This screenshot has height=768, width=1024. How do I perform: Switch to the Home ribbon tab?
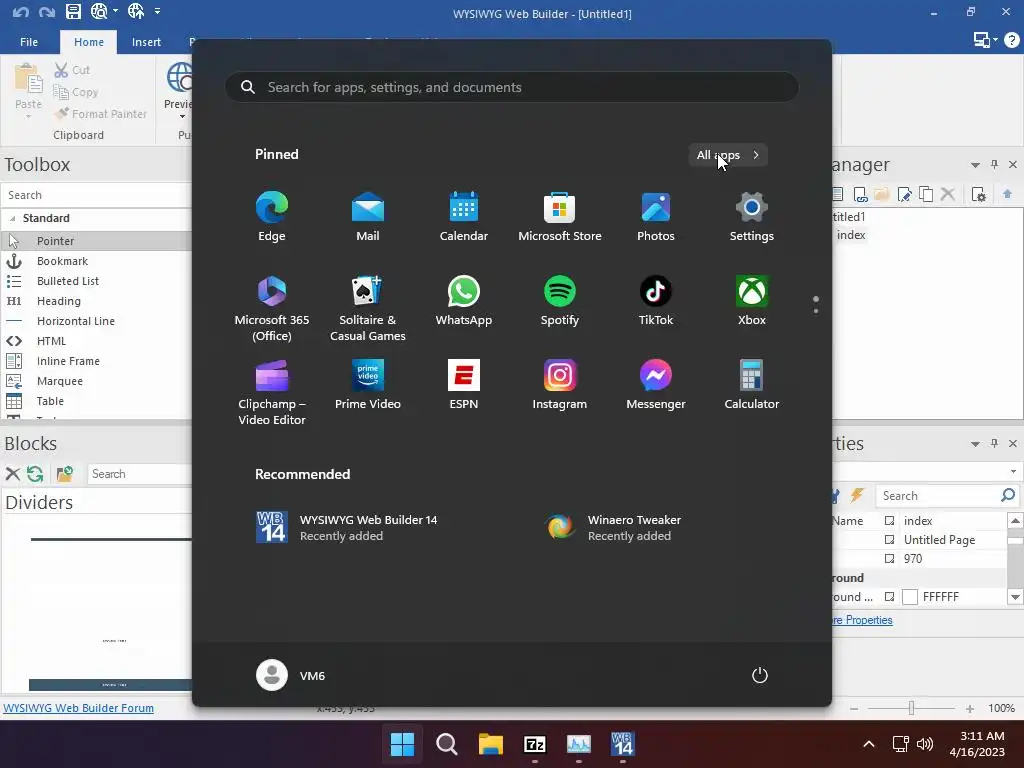point(89,42)
